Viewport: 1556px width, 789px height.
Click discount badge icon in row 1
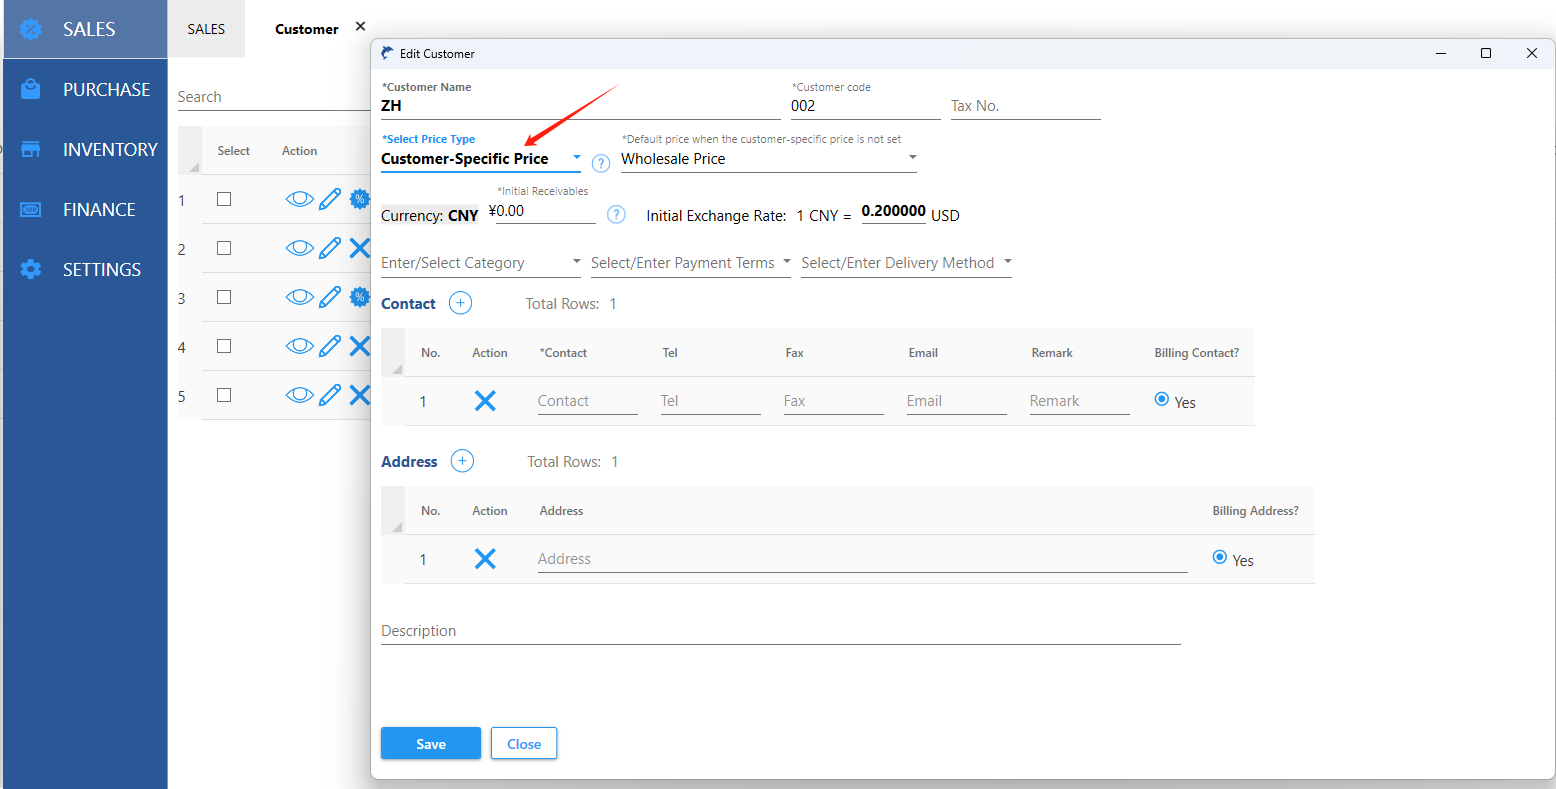click(359, 199)
